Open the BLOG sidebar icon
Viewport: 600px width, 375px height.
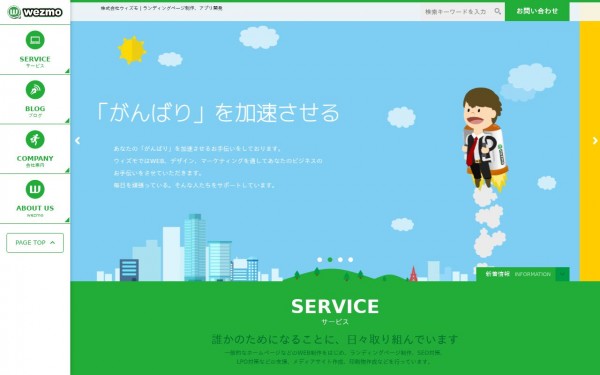coord(35,90)
